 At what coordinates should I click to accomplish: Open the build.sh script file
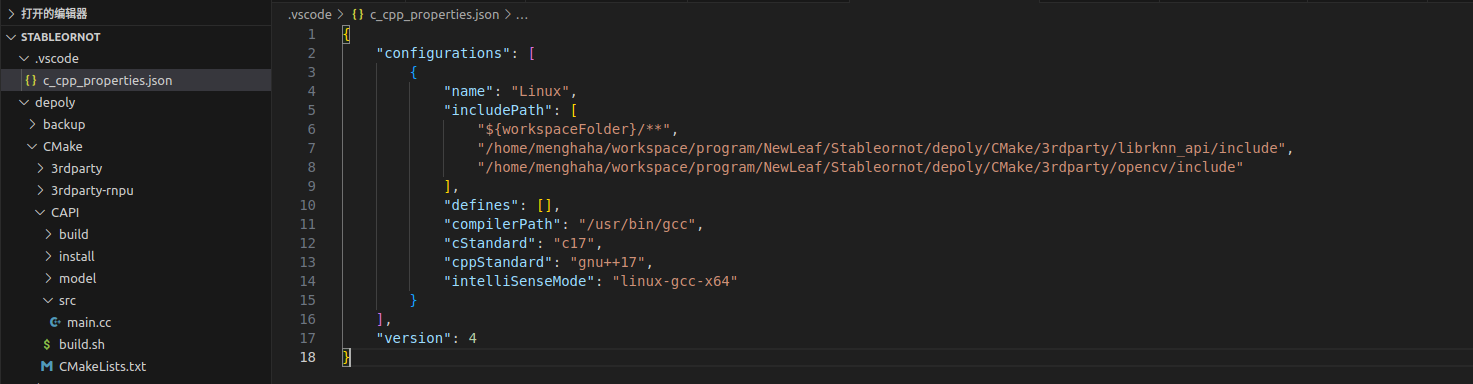82,345
